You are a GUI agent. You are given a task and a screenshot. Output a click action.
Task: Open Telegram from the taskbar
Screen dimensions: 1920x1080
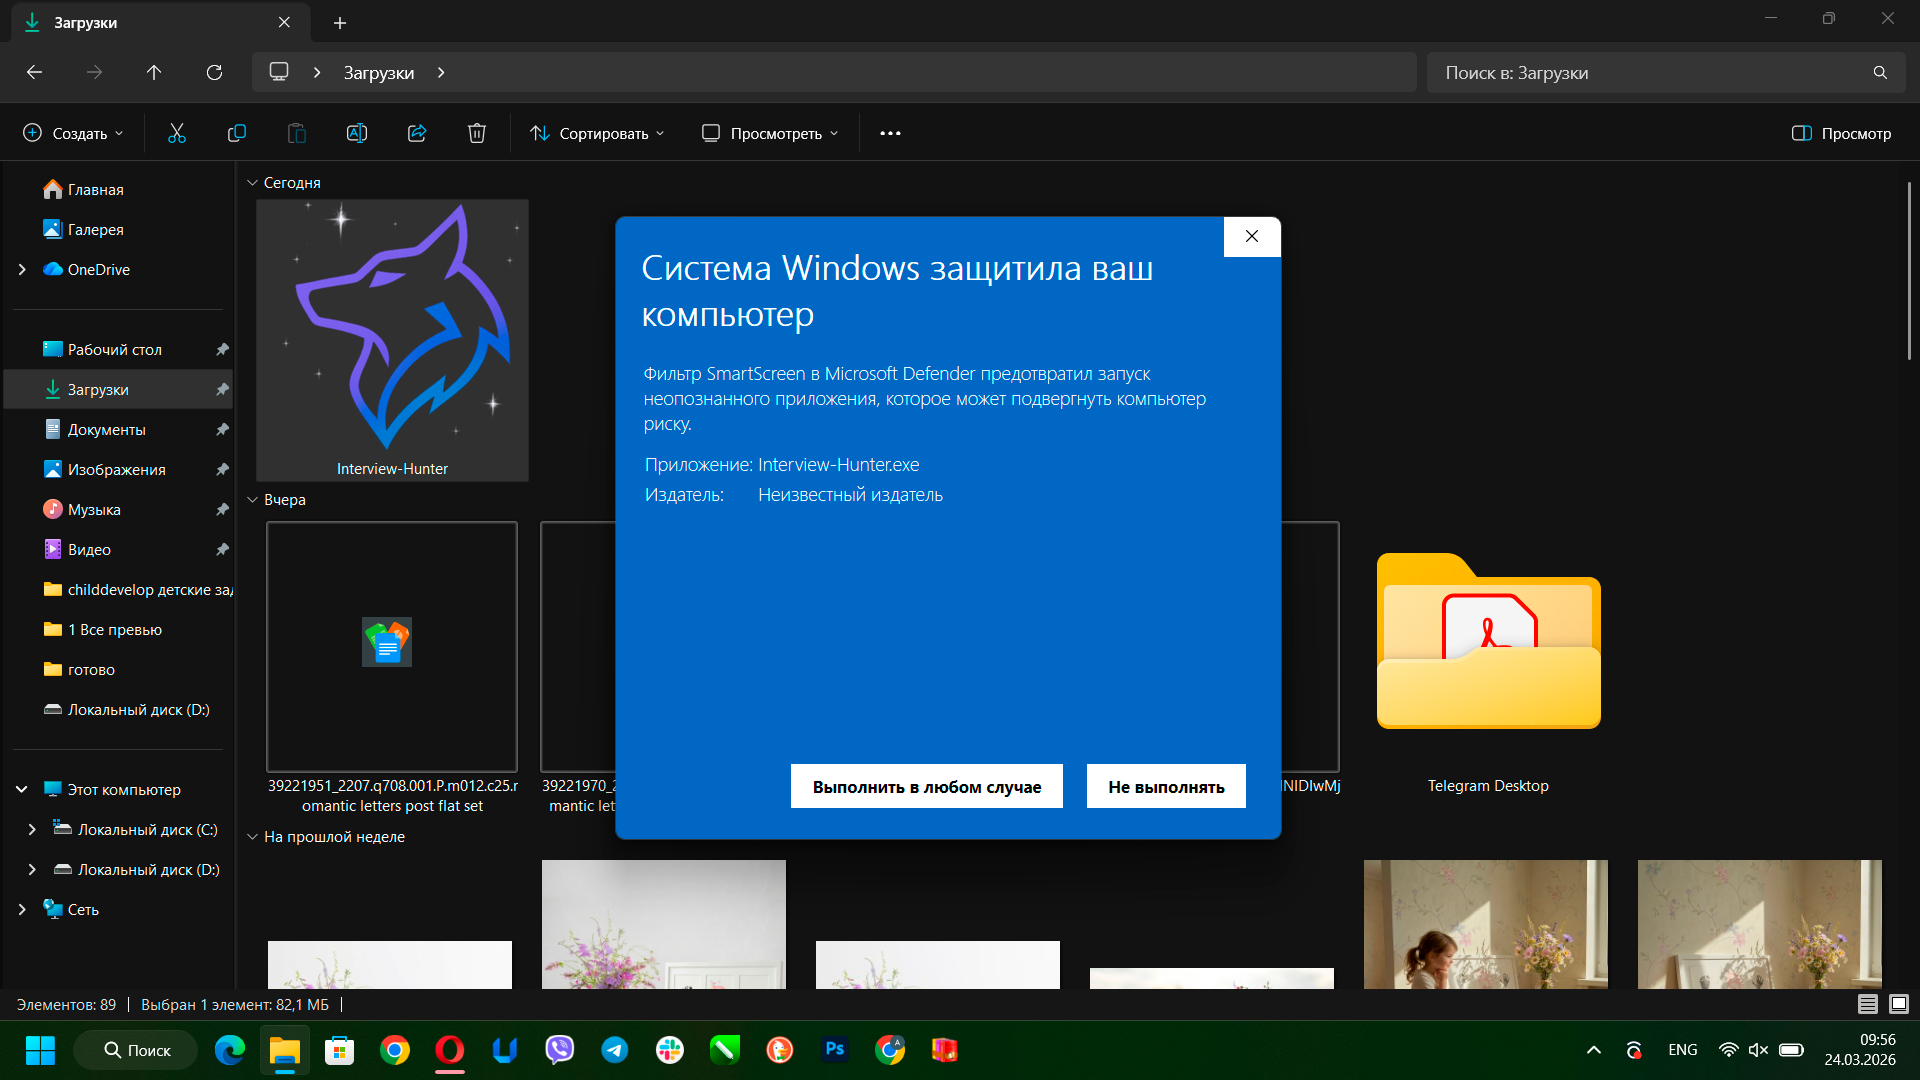click(x=614, y=1050)
